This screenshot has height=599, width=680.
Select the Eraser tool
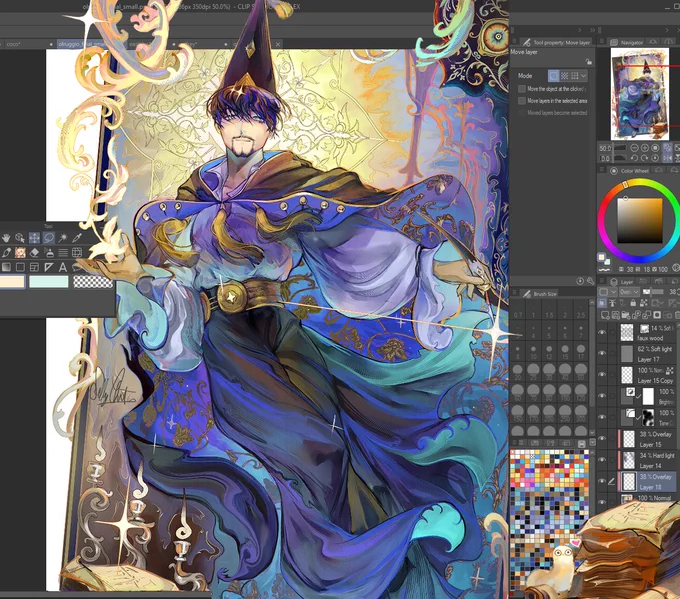pos(34,252)
